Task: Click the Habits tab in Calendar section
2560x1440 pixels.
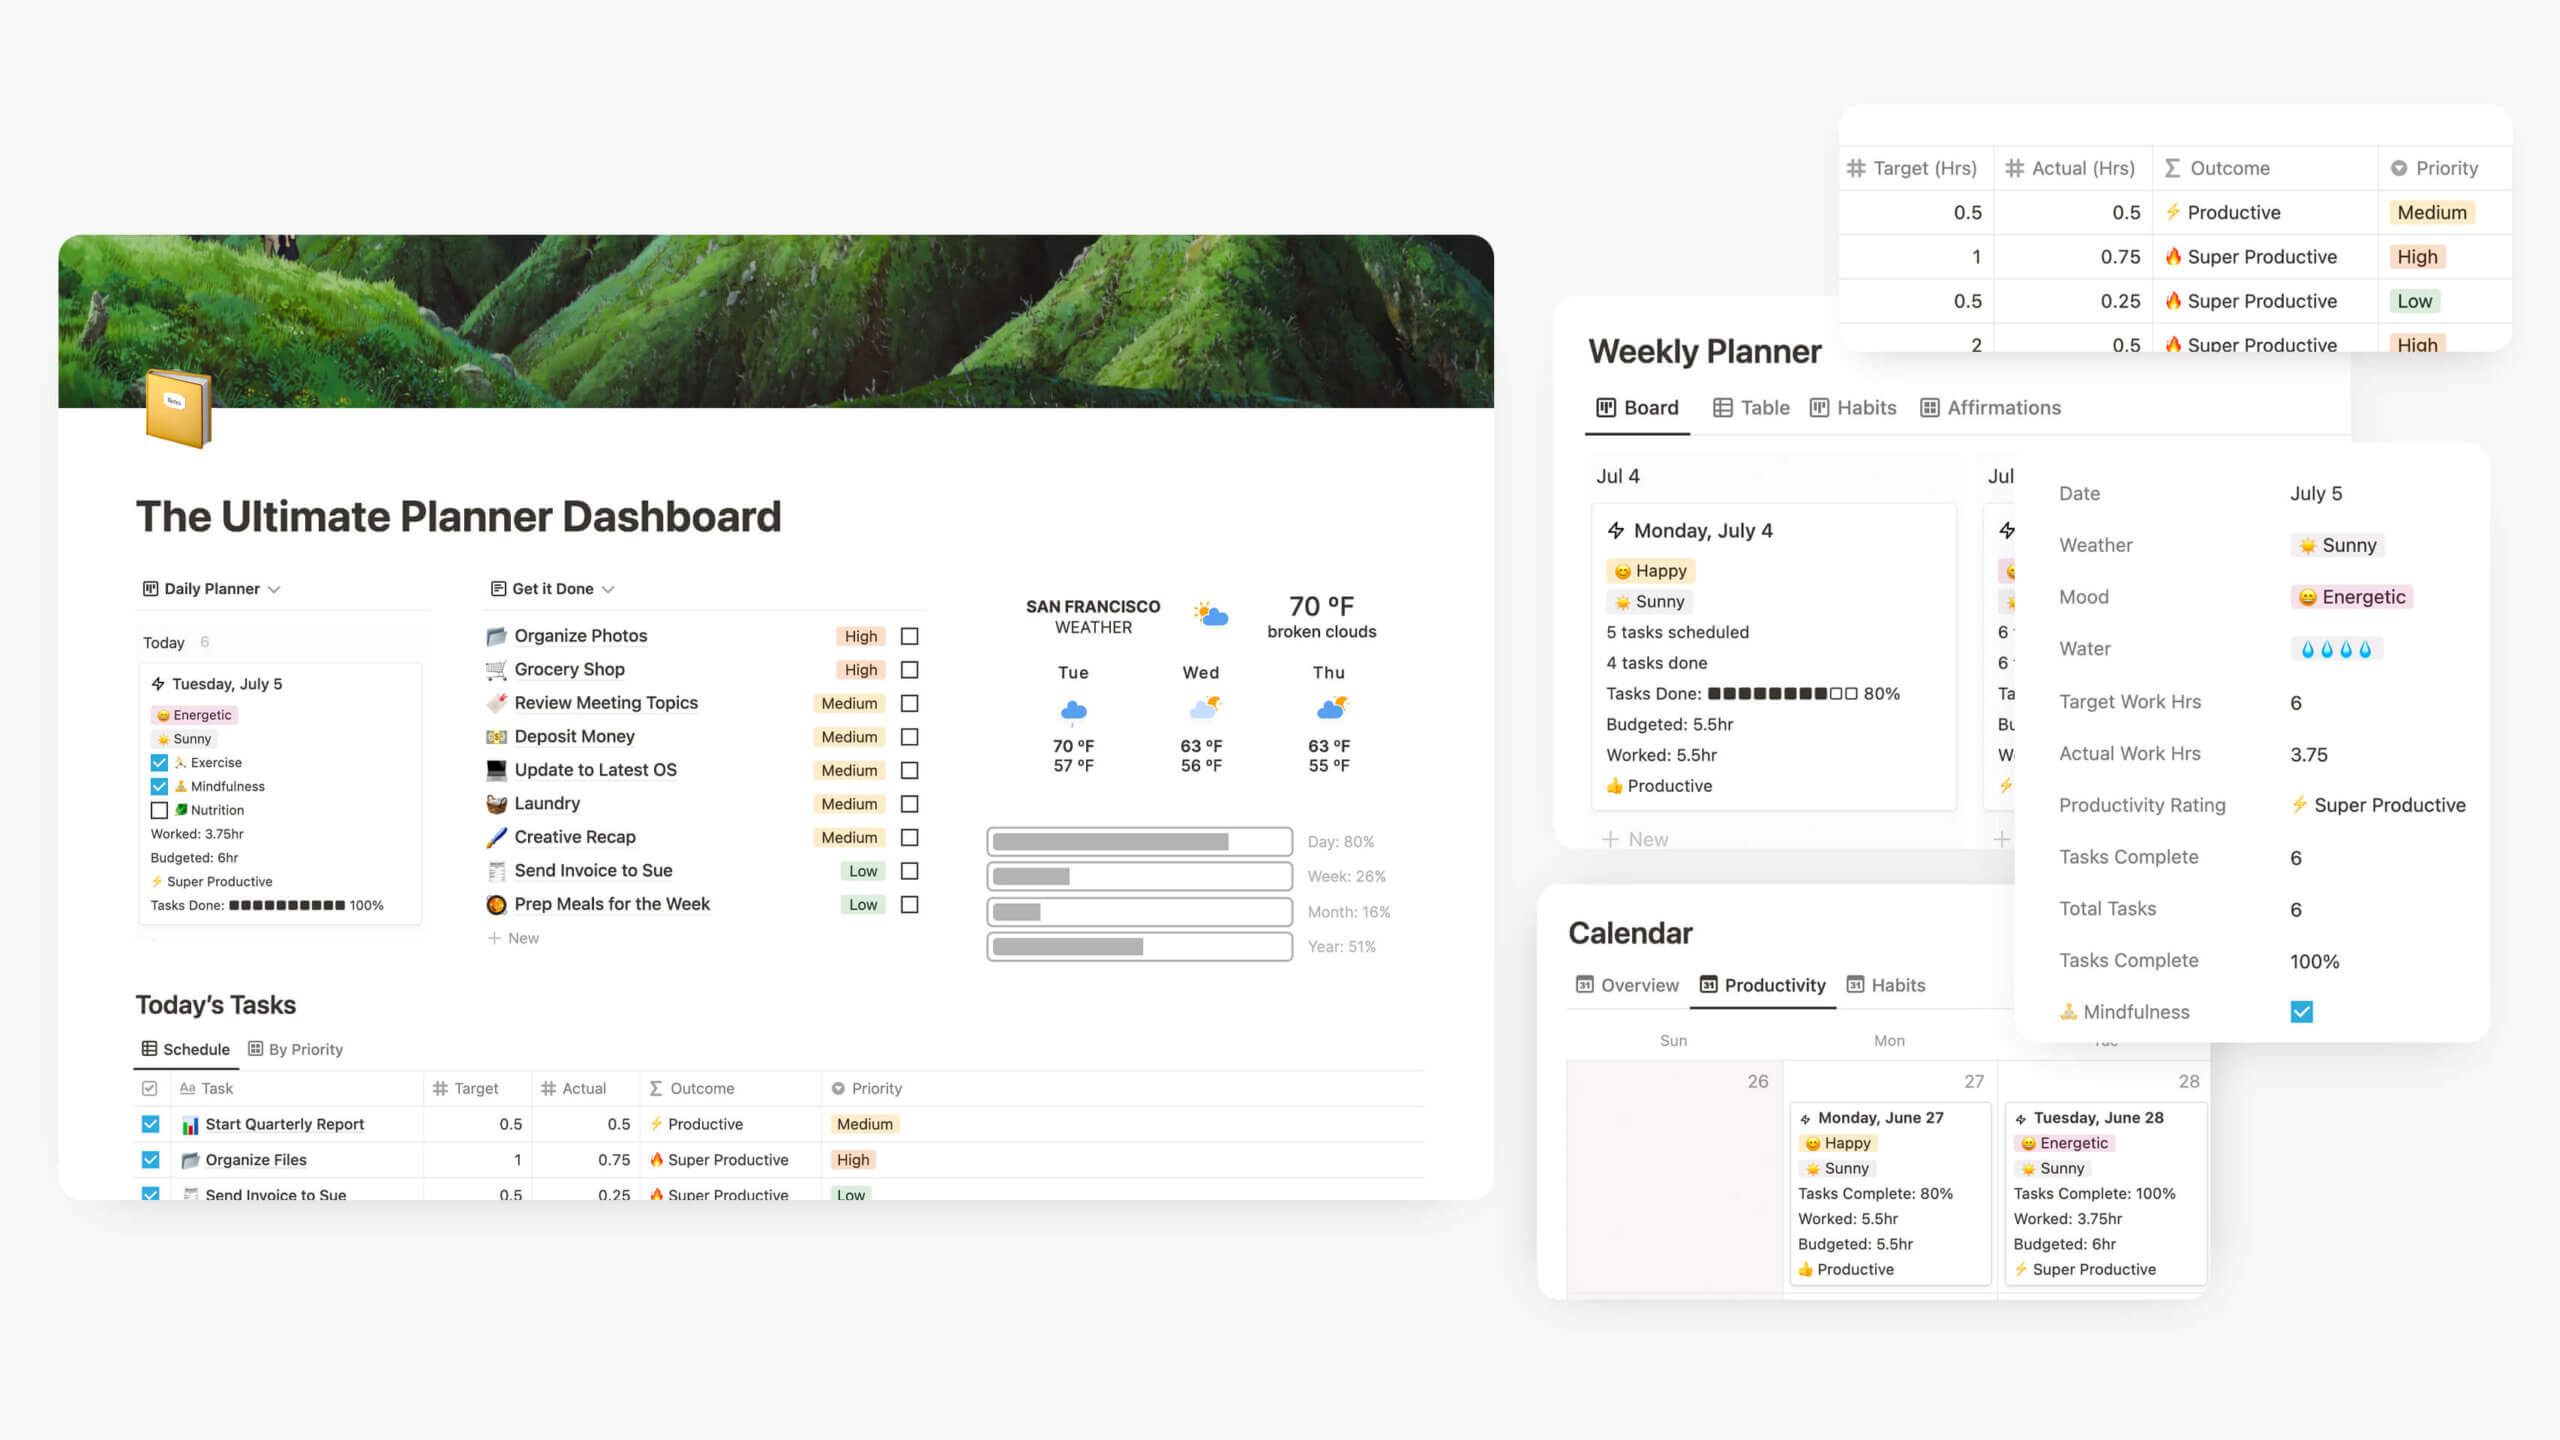Action: (1897, 985)
